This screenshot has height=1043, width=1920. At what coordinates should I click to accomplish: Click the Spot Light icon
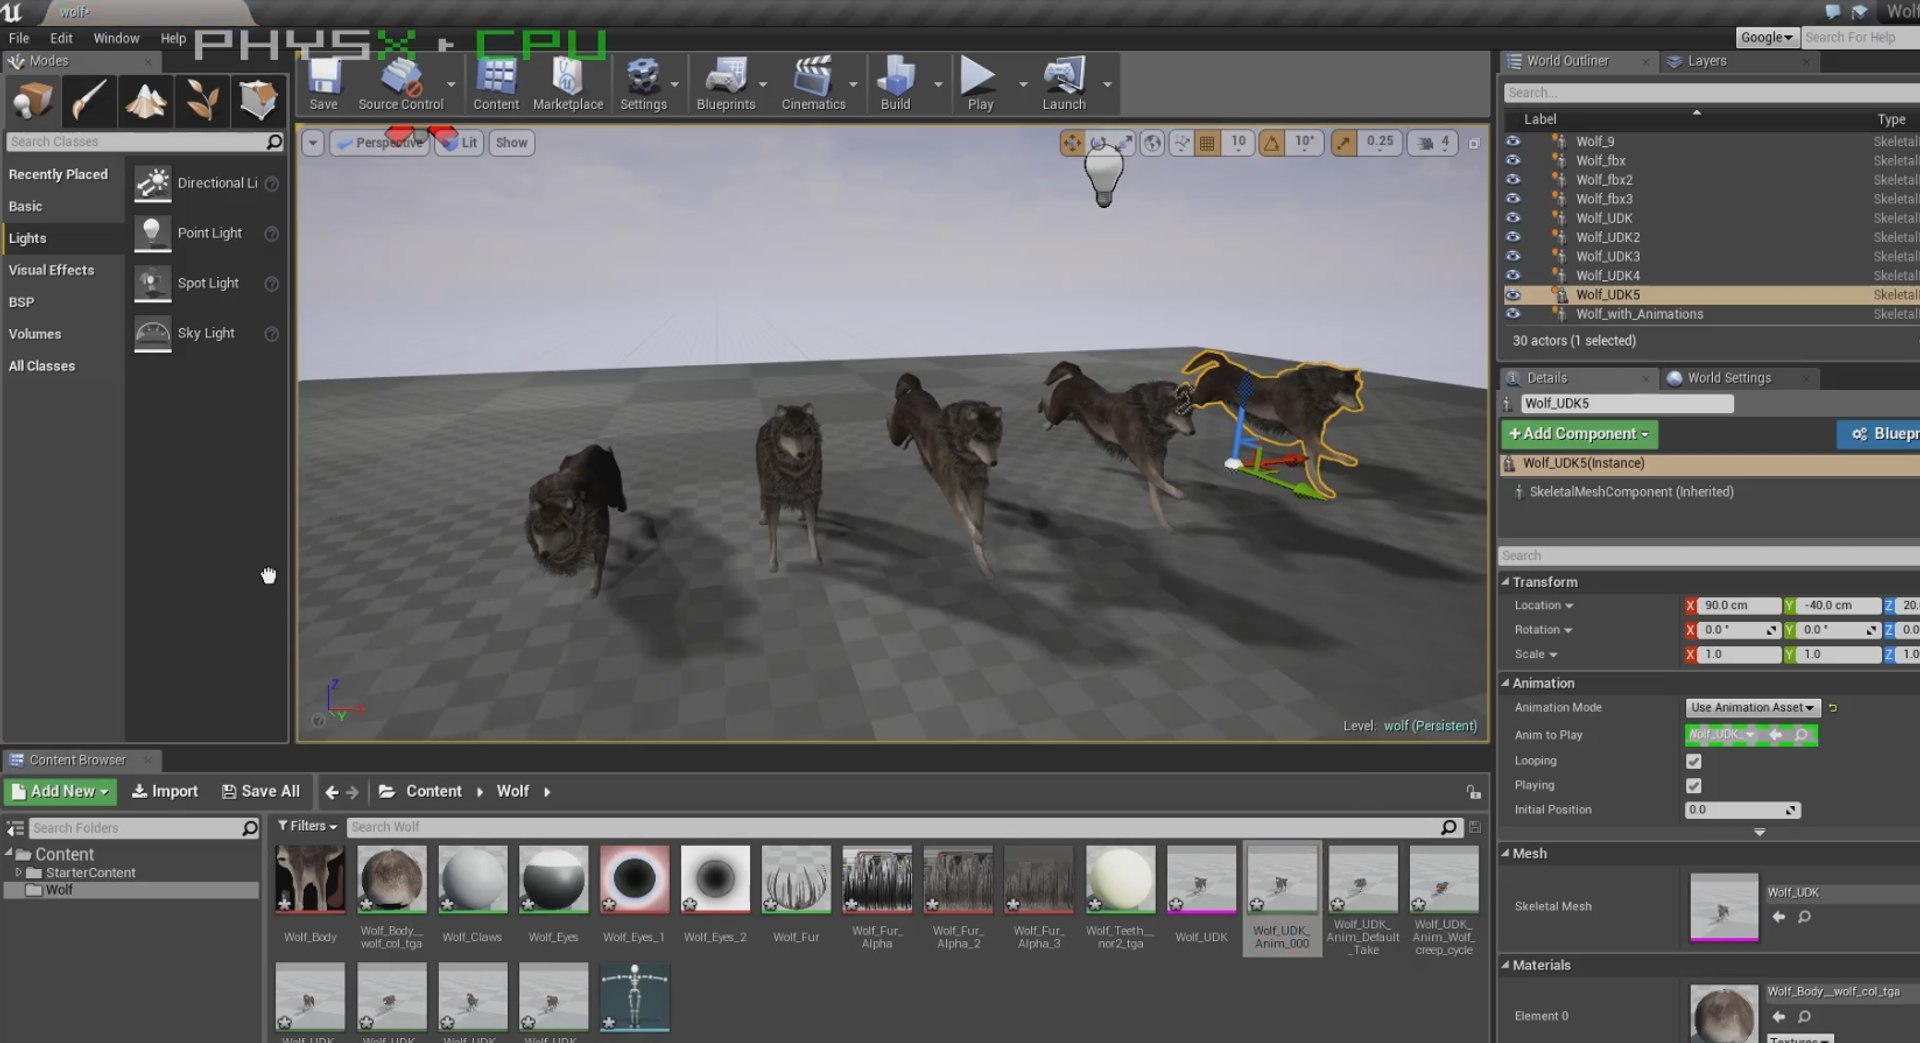point(153,284)
